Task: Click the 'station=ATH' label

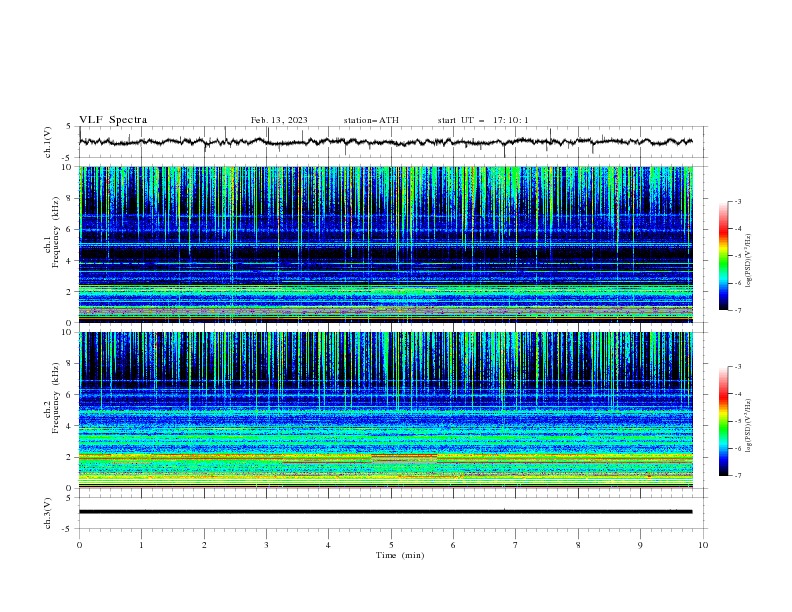Action: click(x=371, y=120)
